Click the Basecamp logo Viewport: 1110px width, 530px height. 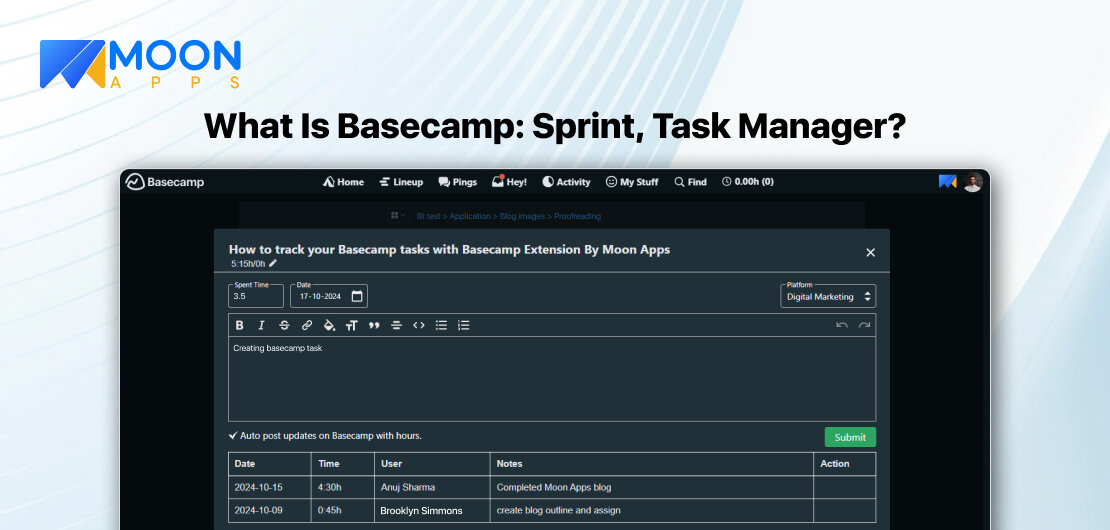(165, 182)
